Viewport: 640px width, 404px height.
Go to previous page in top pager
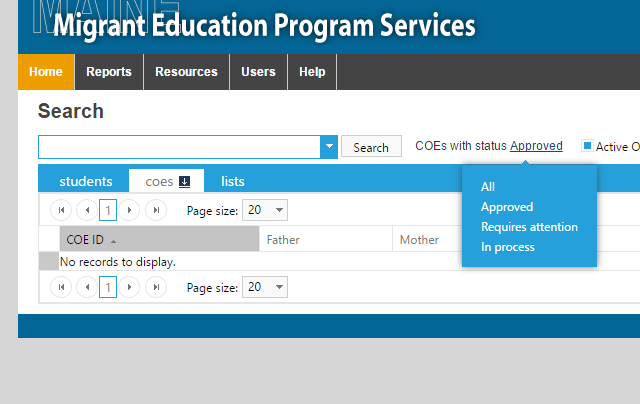[87, 210]
